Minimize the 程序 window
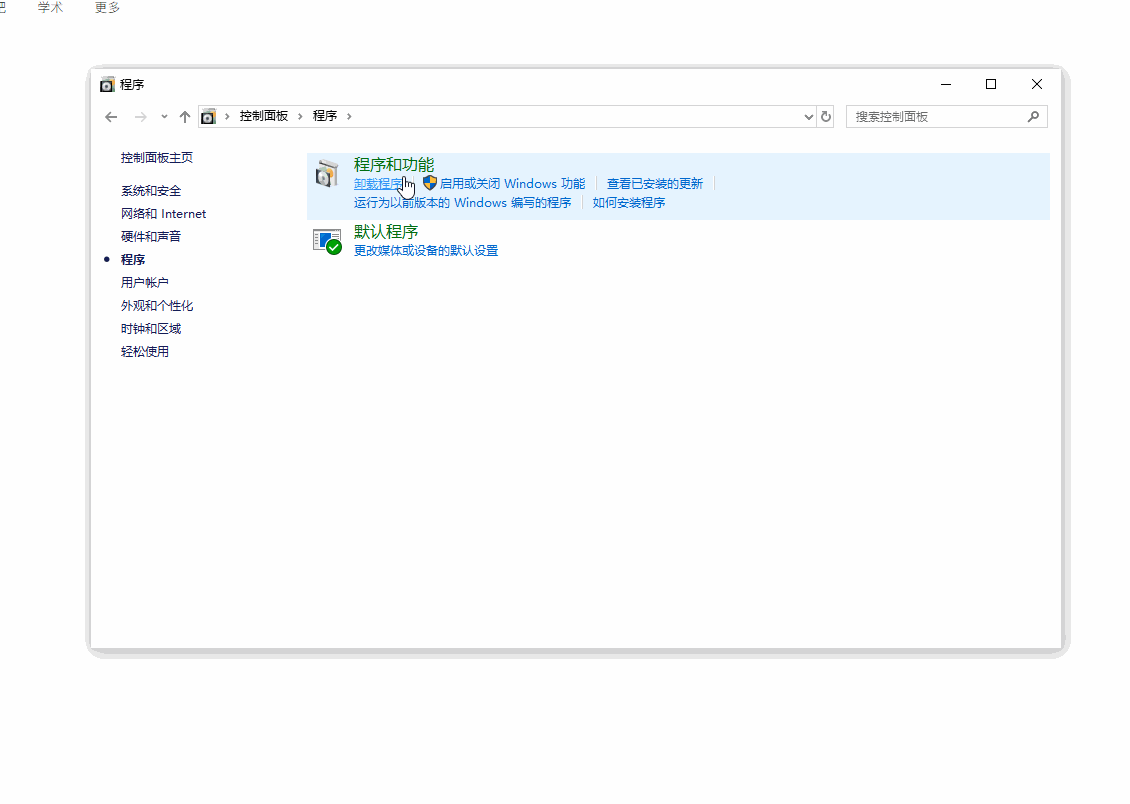This screenshot has height=804, width=1130. tap(946, 84)
